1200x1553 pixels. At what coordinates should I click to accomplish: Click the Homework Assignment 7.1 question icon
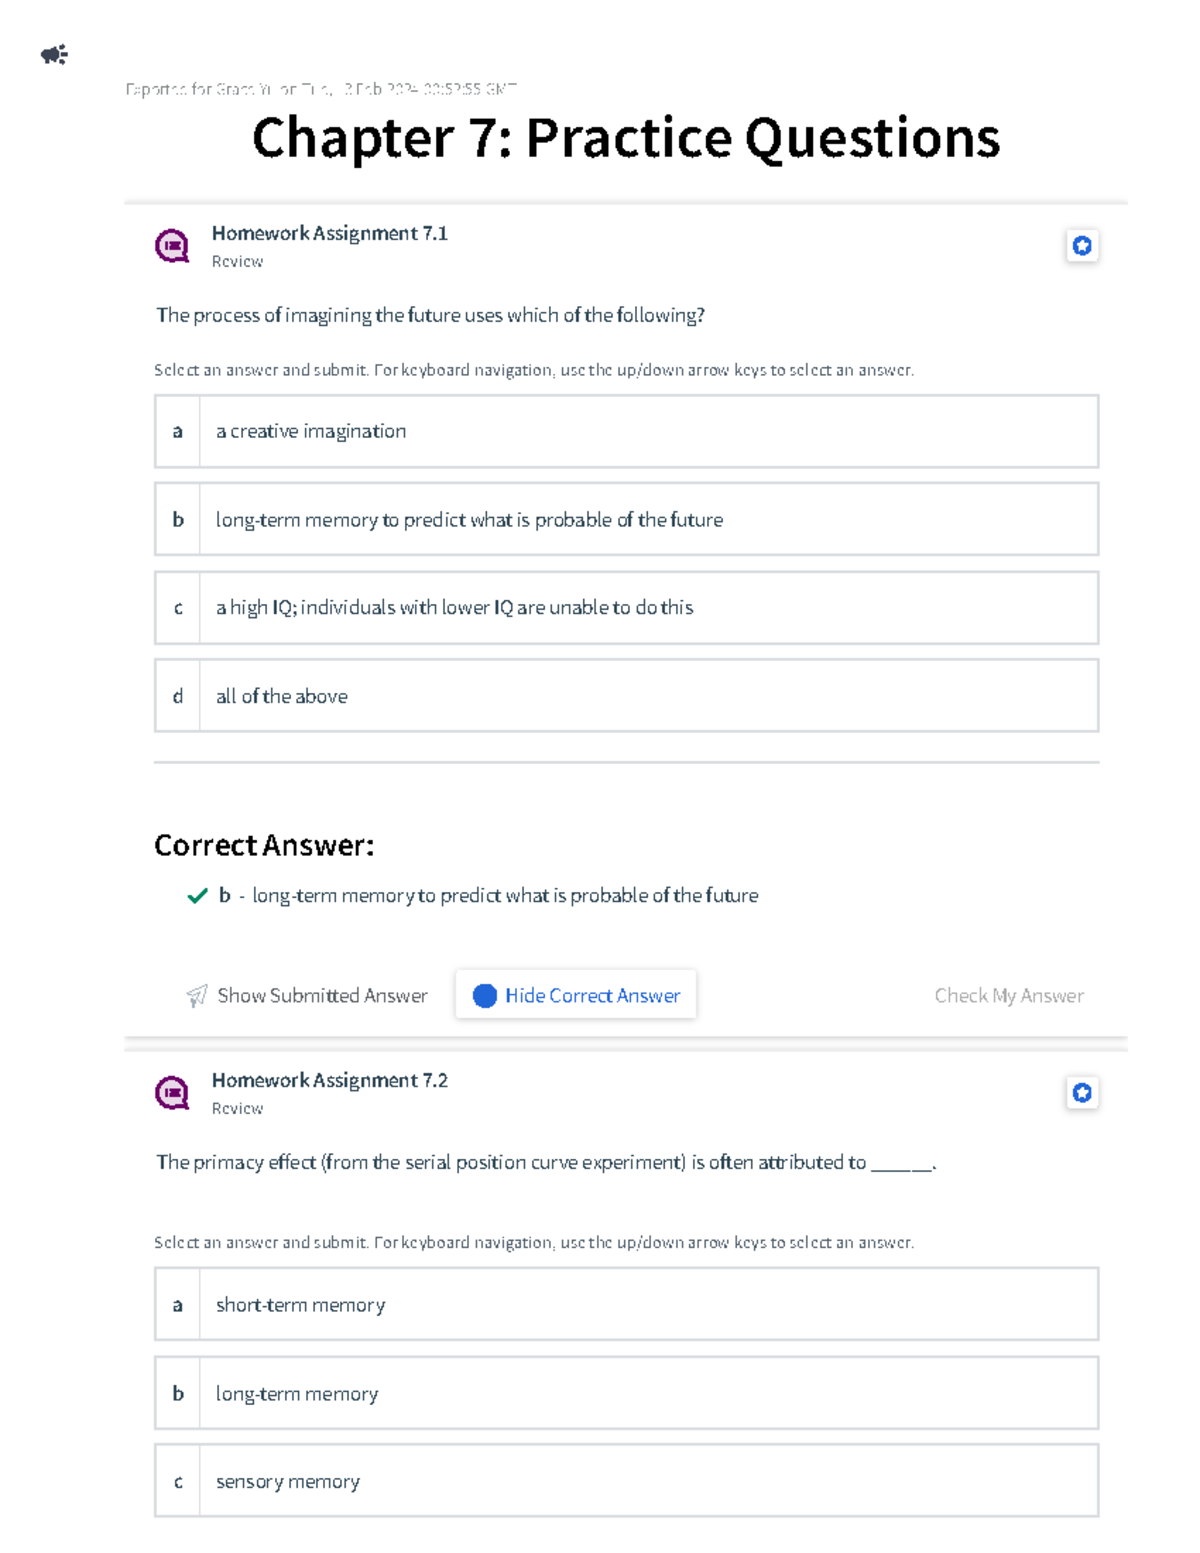pyautogui.click(x=172, y=245)
